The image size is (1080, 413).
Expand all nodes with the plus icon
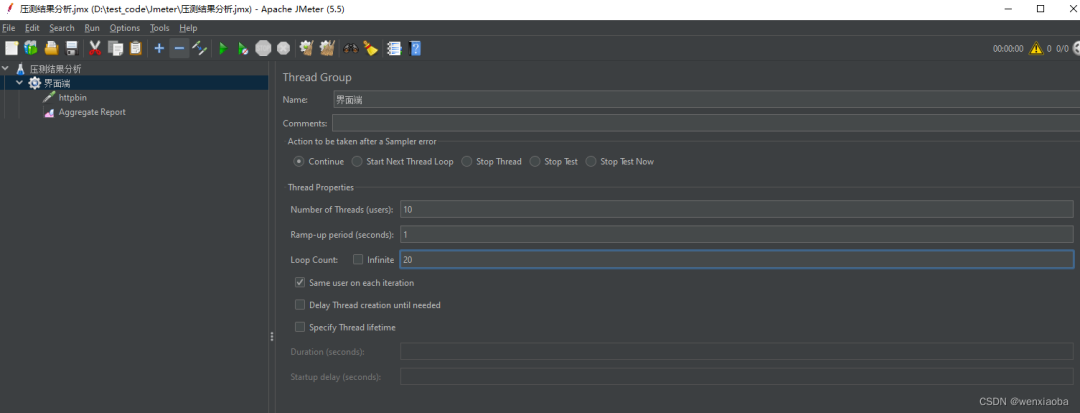[x=159, y=48]
